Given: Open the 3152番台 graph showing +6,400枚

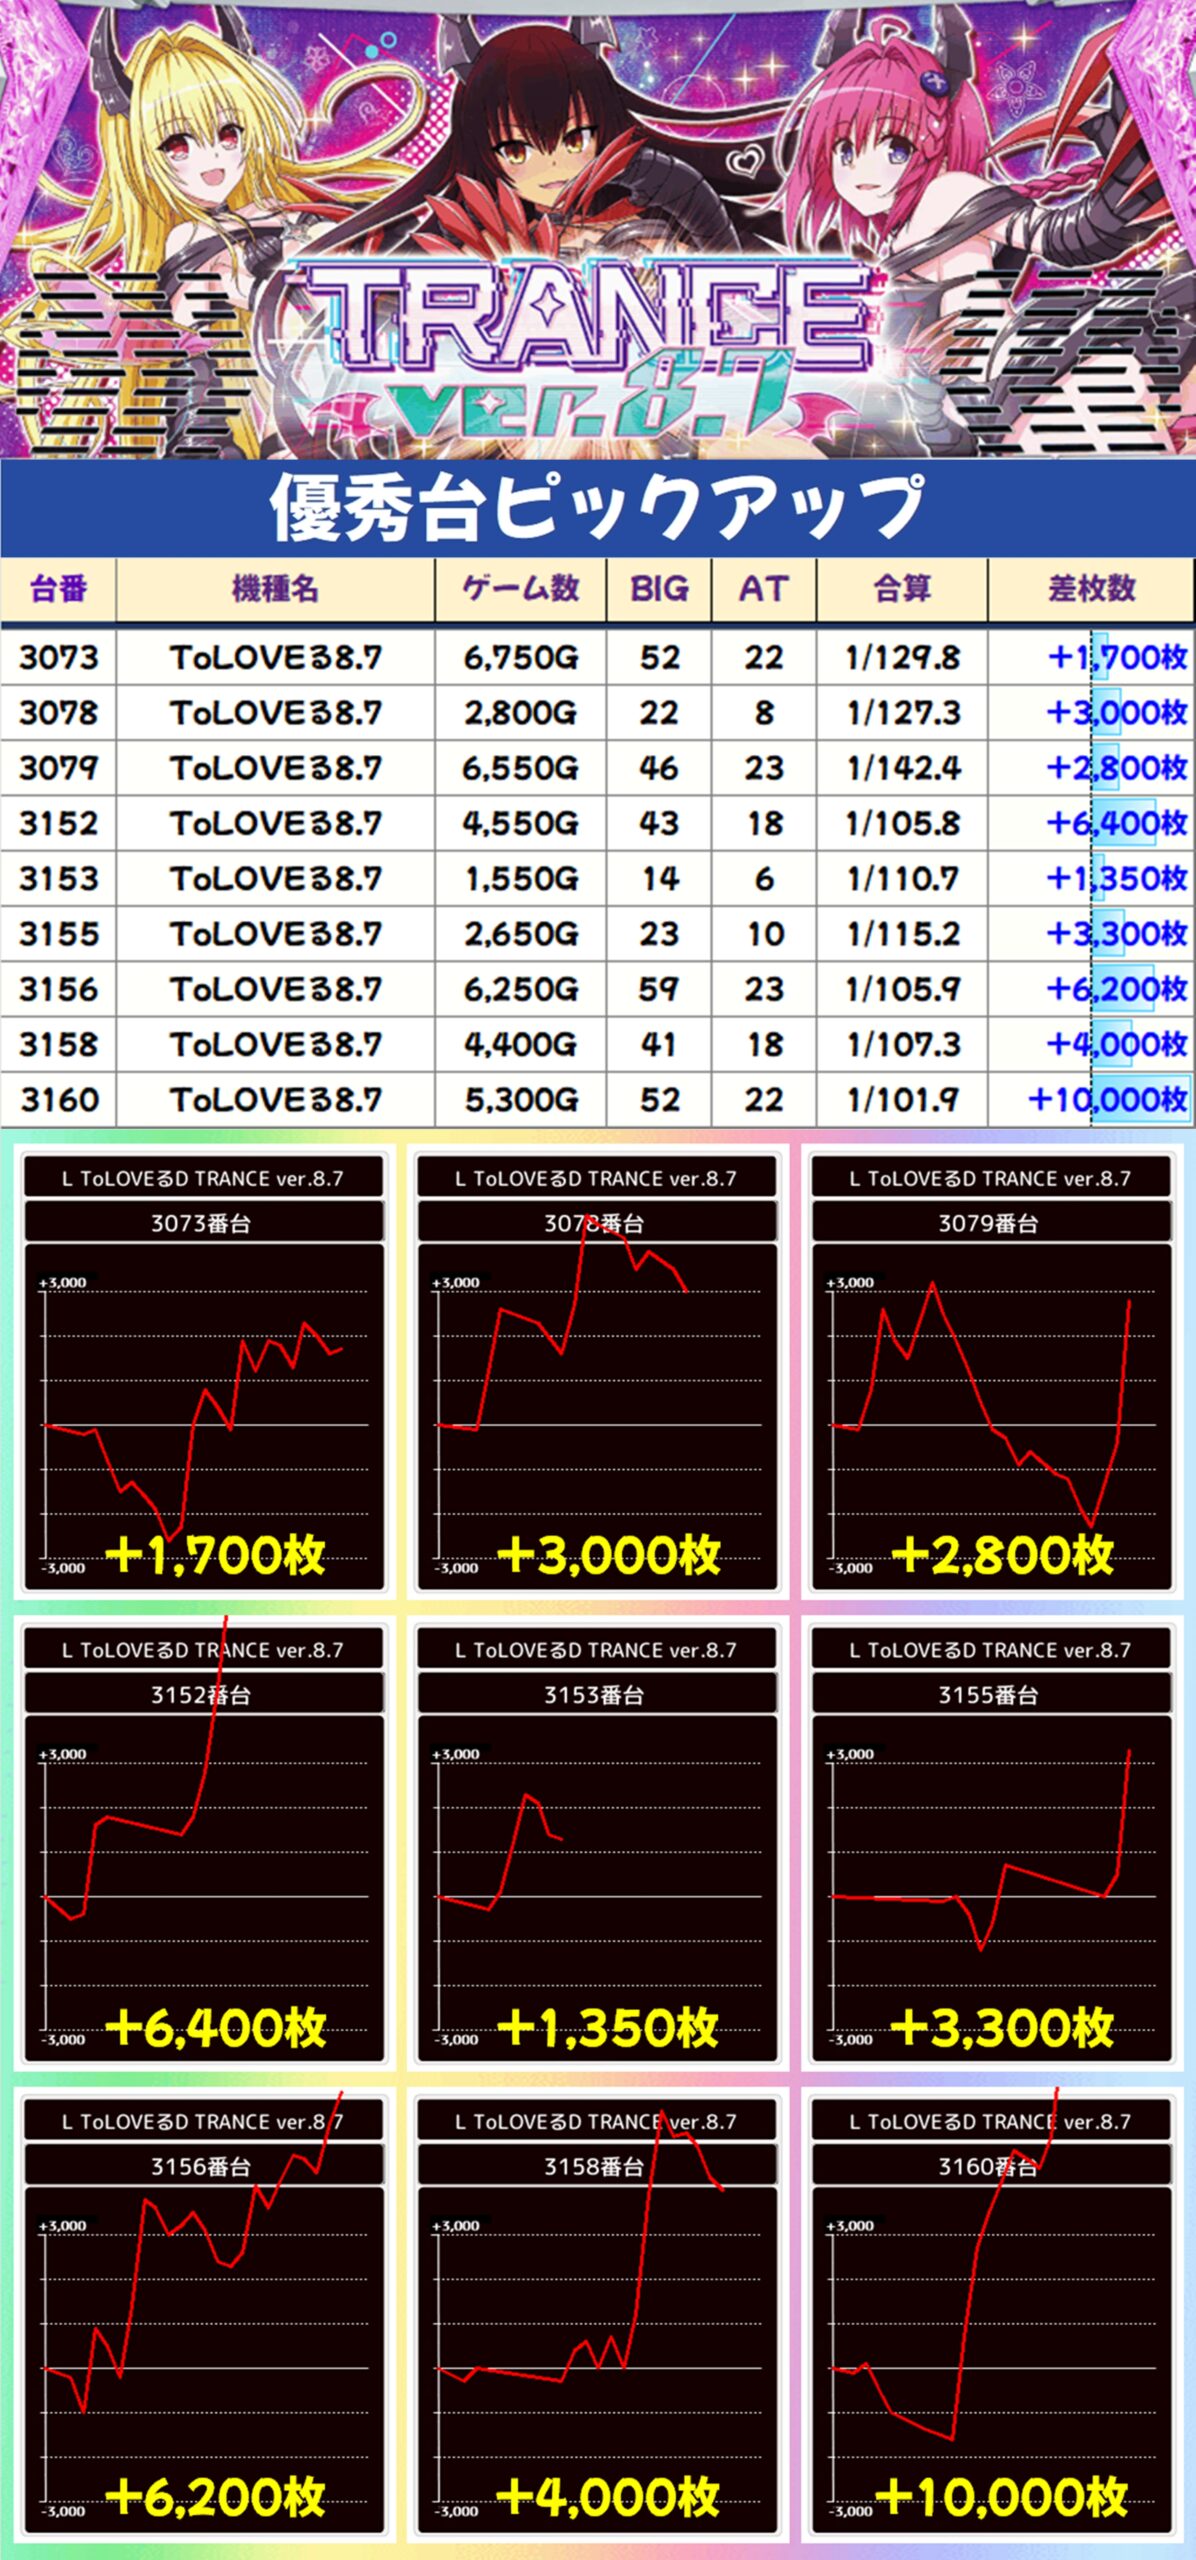Looking at the screenshot, I should pyautogui.click(x=204, y=1870).
